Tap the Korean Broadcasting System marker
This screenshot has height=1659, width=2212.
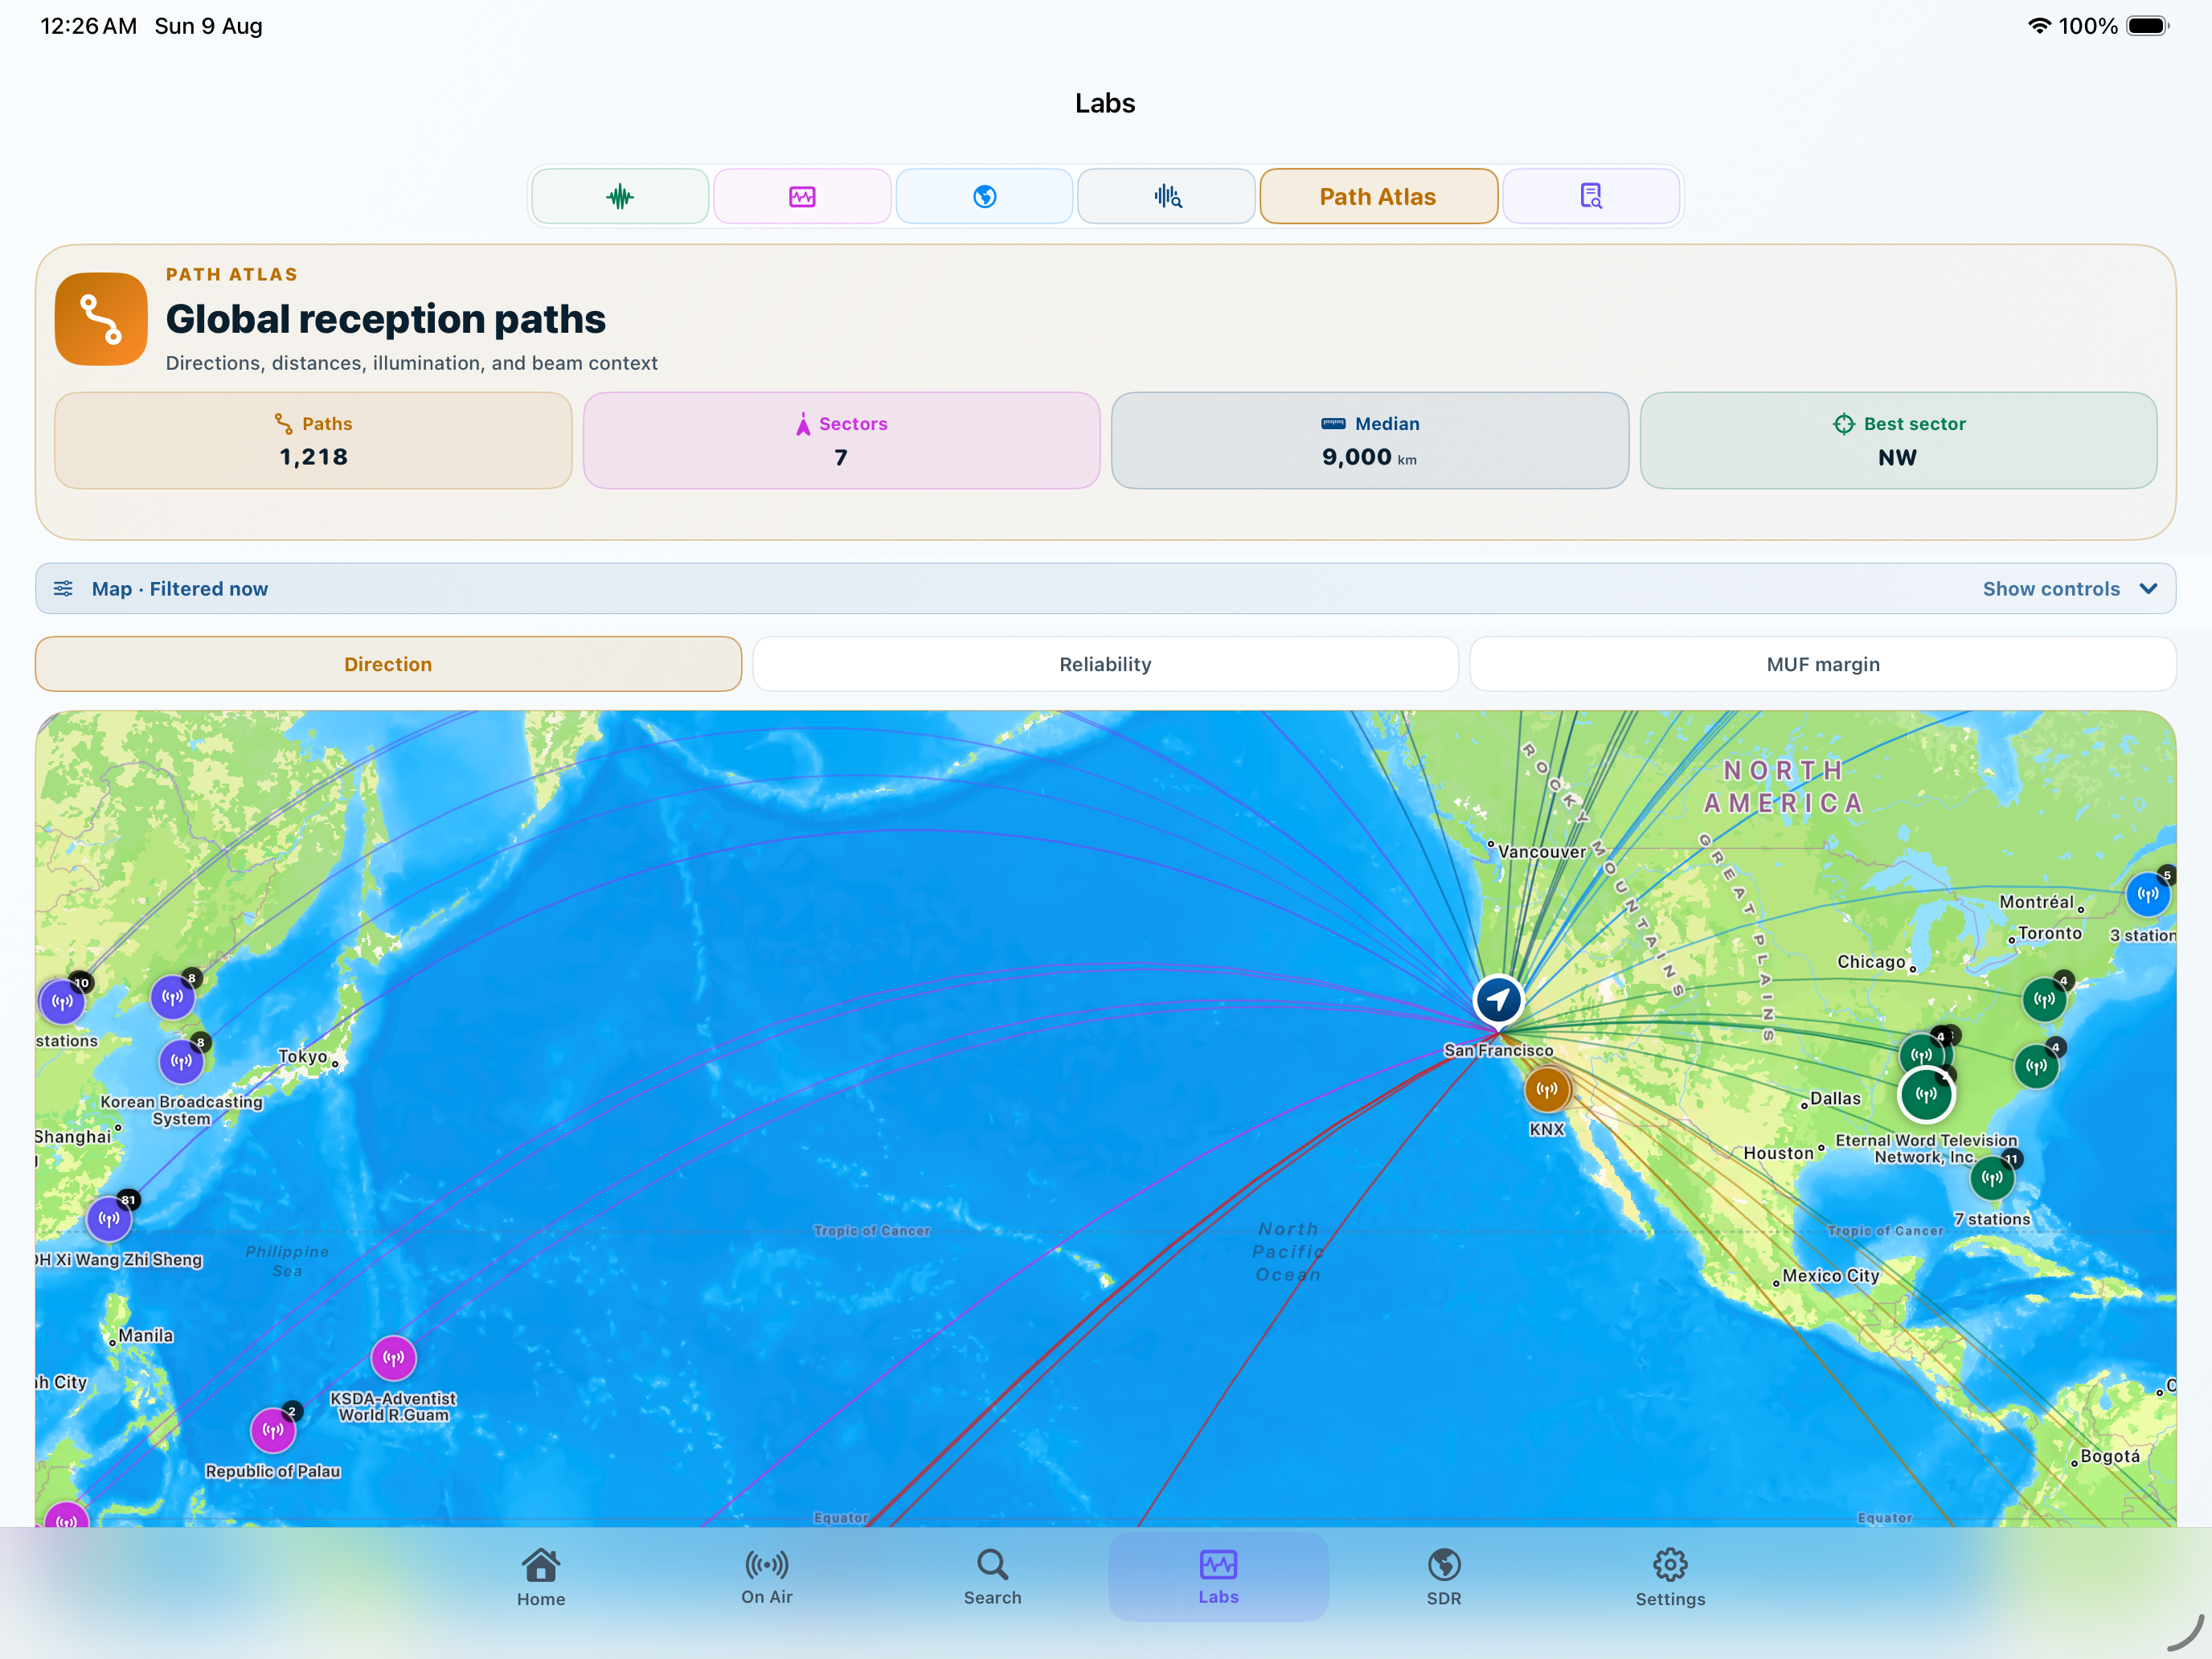pyautogui.click(x=181, y=1061)
